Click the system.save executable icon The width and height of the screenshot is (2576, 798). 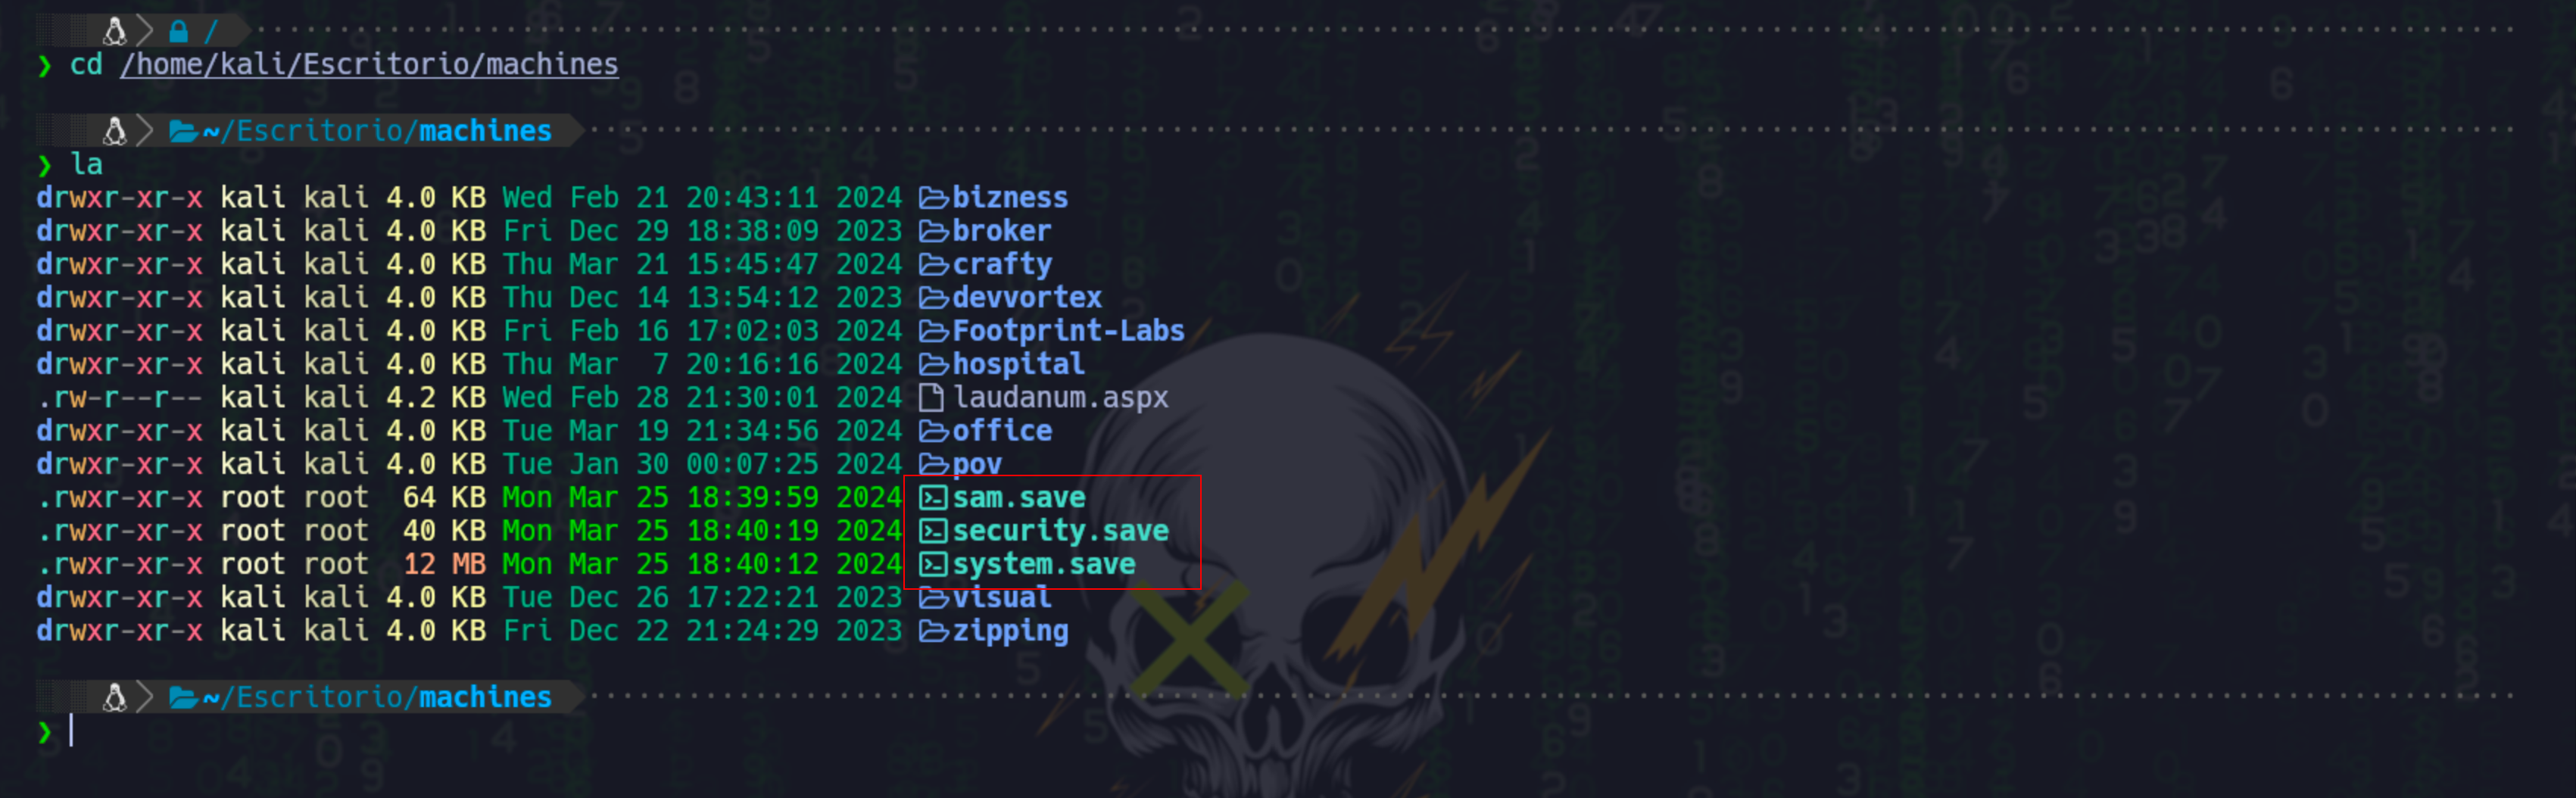pos(932,564)
